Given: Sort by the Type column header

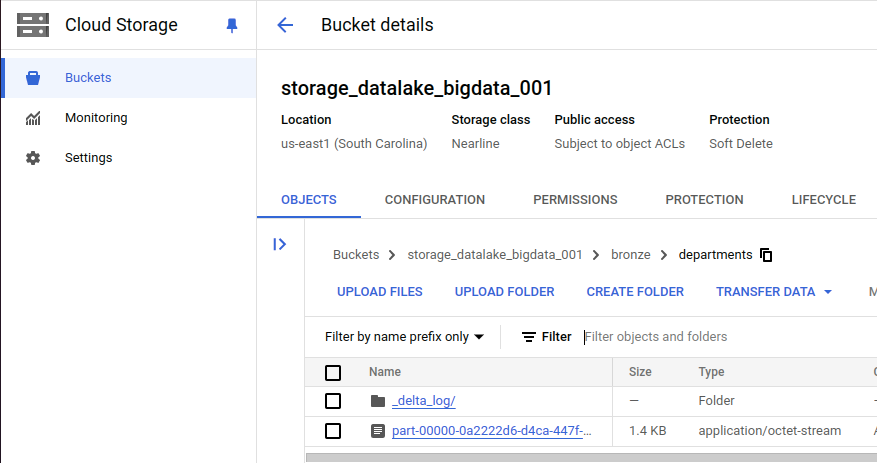Looking at the screenshot, I should 711,372.
